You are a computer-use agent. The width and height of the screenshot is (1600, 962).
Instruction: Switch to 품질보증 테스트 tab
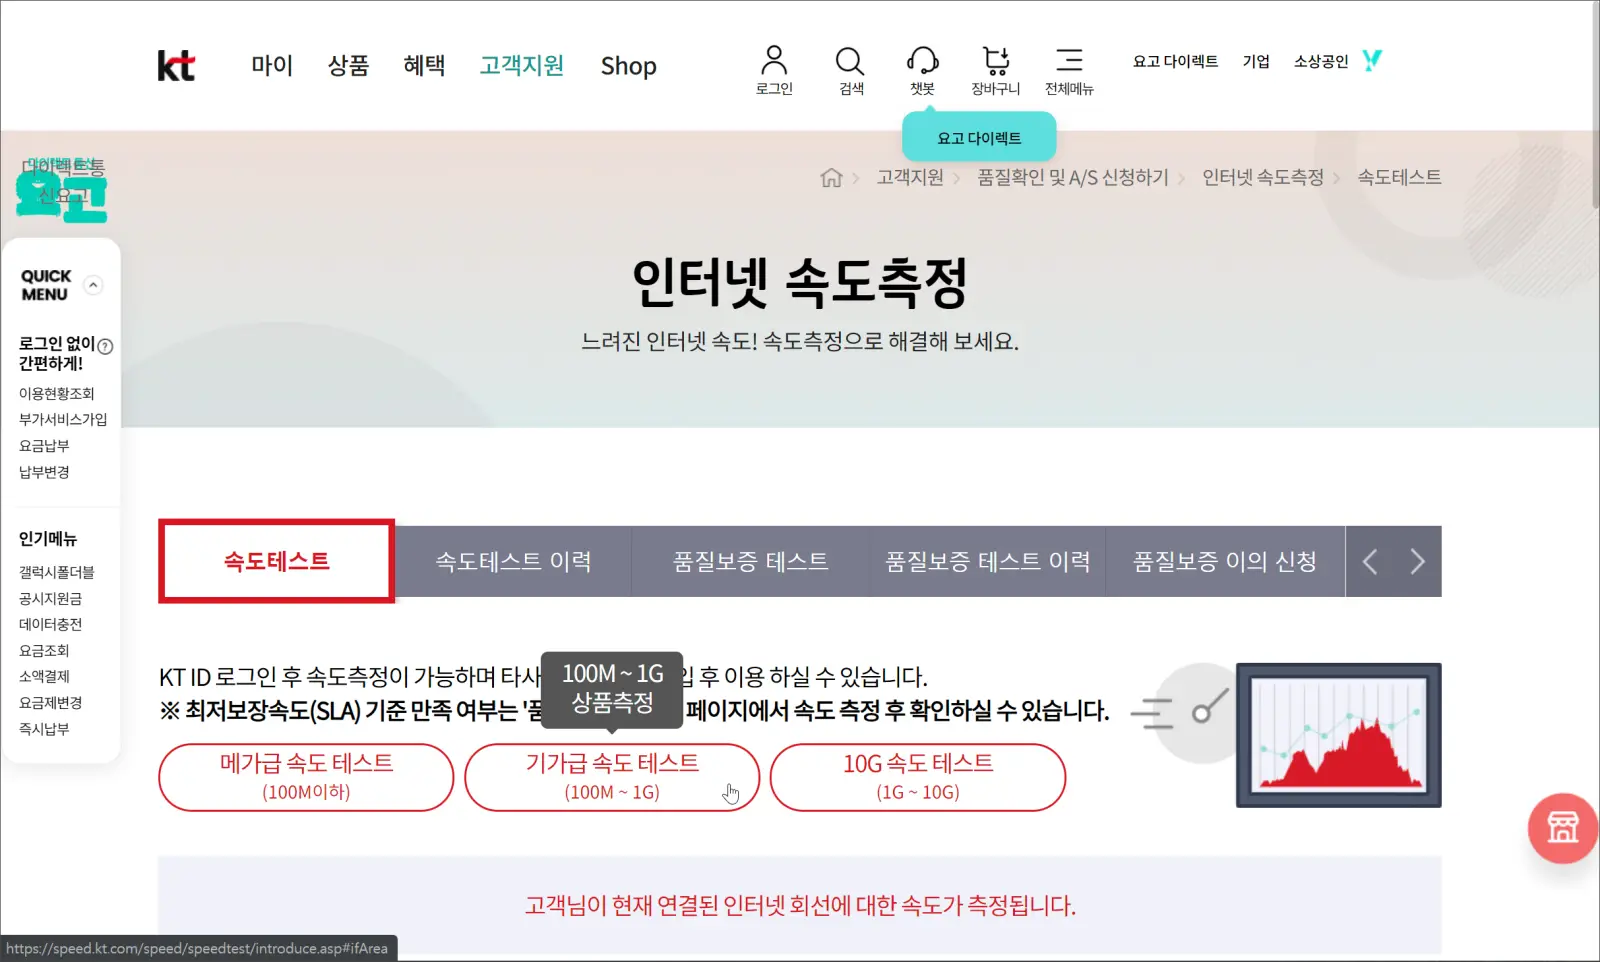click(x=750, y=562)
